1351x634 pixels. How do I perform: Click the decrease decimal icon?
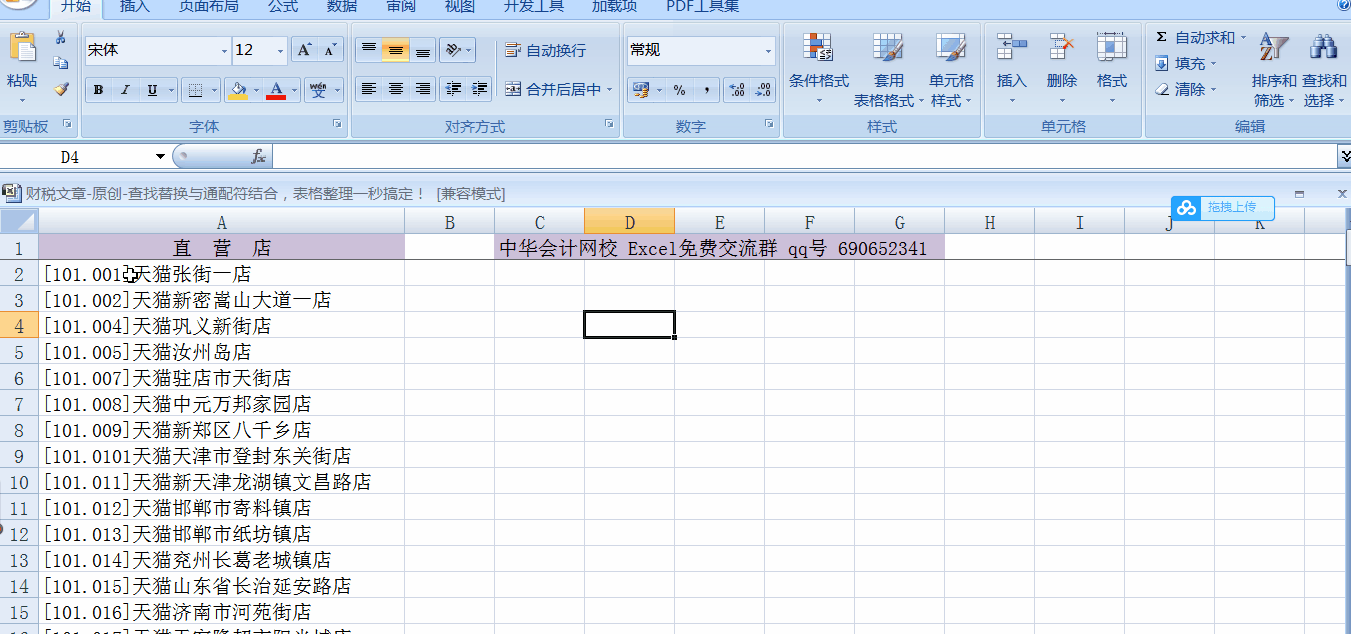tap(763, 90)
